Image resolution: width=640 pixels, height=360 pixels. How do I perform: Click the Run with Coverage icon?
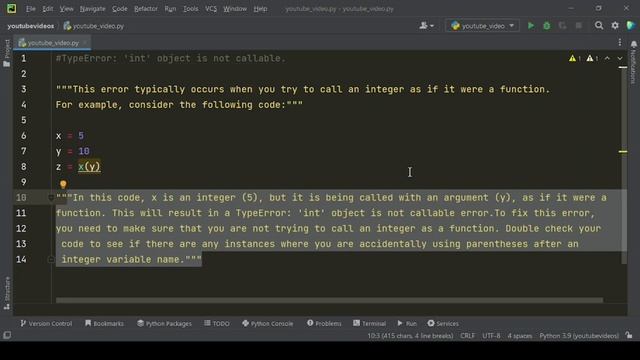click(562, 26)
